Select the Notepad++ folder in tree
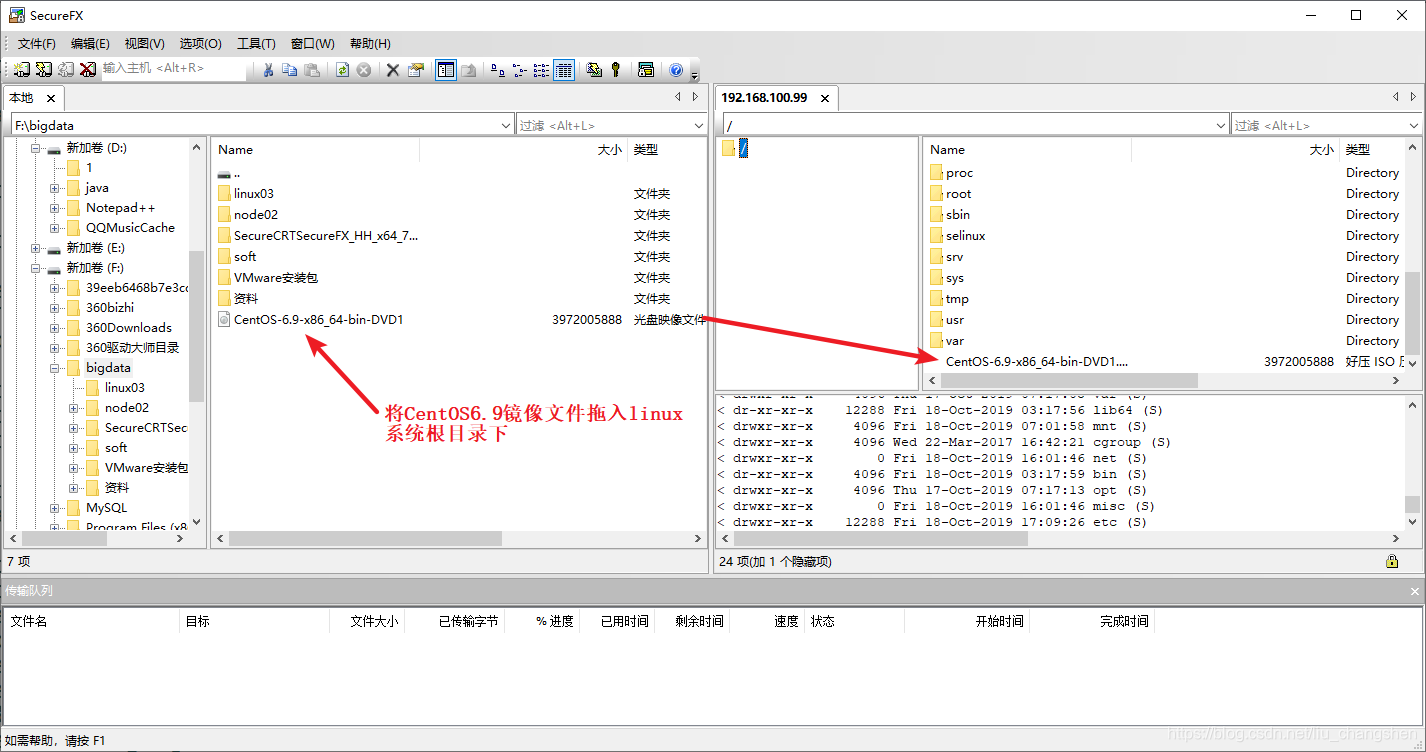1426x752 pixels. (120, 208)
